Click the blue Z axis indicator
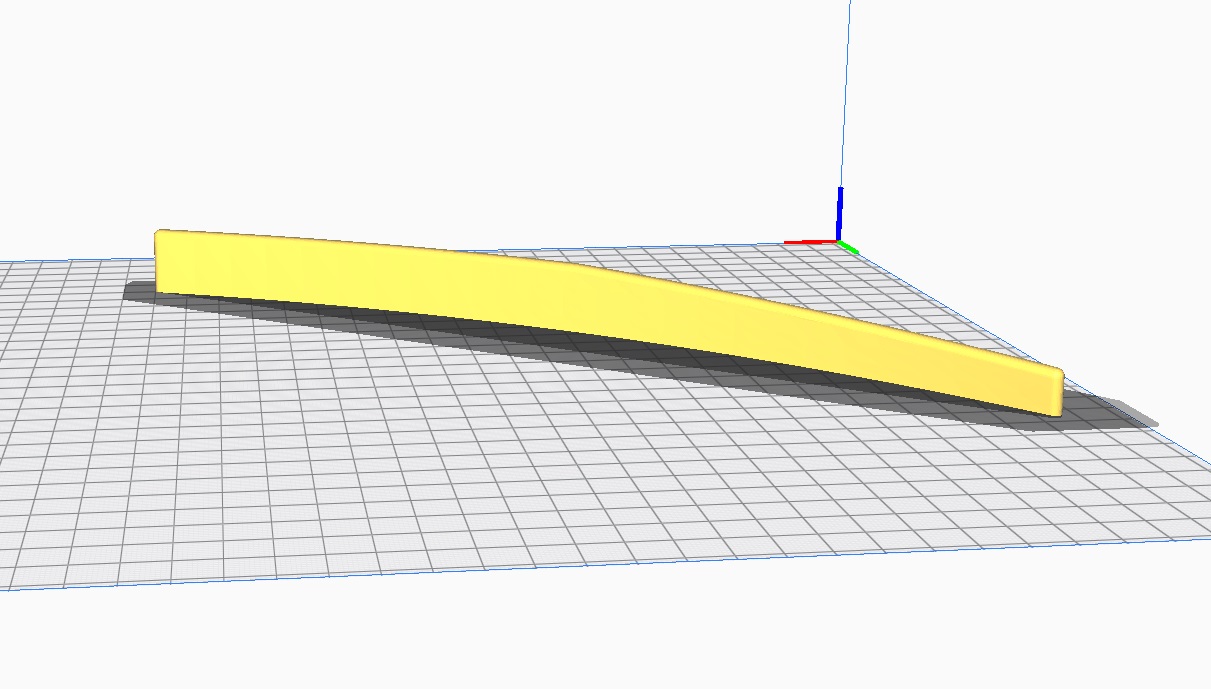1211x689 pixels. [840, 212]
